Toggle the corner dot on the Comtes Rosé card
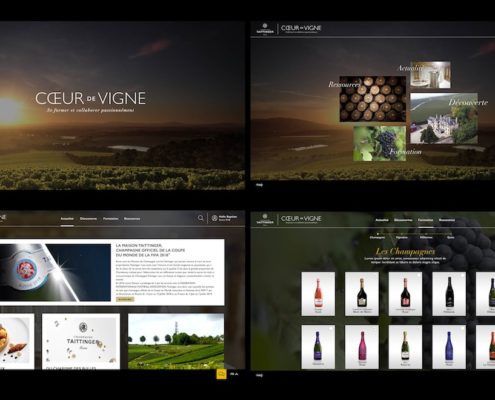 (x=419, y=275)
